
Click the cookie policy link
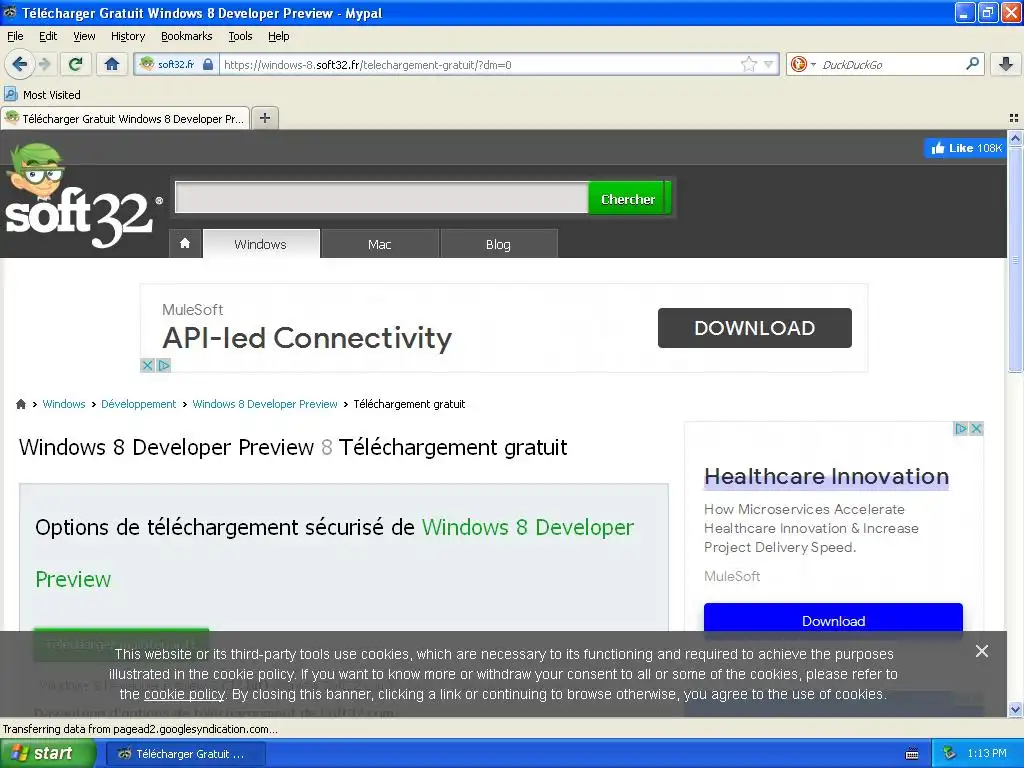point(184,694)
